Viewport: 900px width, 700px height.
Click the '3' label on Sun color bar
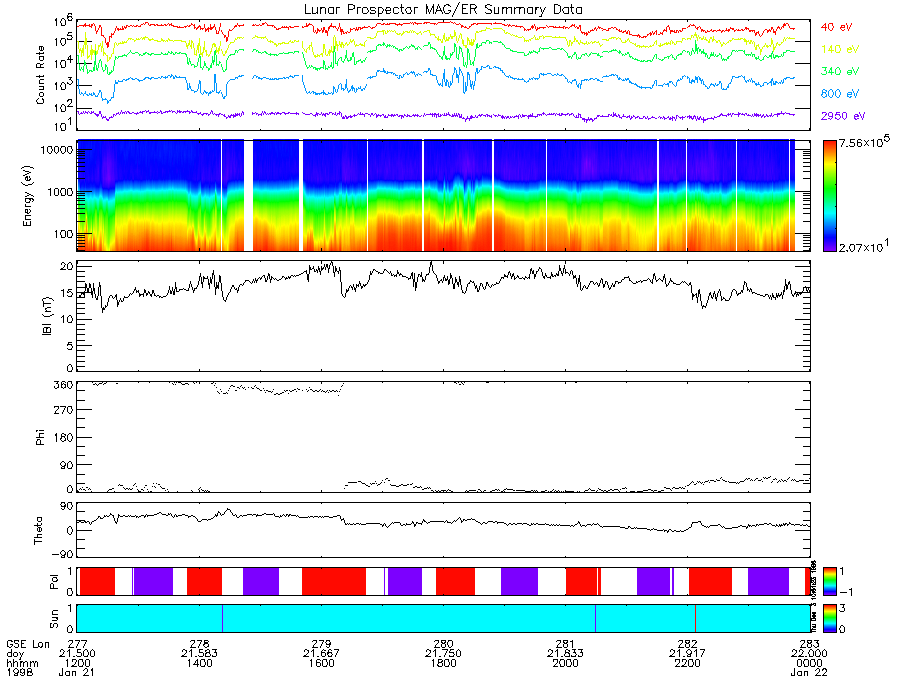pos(842,609)
